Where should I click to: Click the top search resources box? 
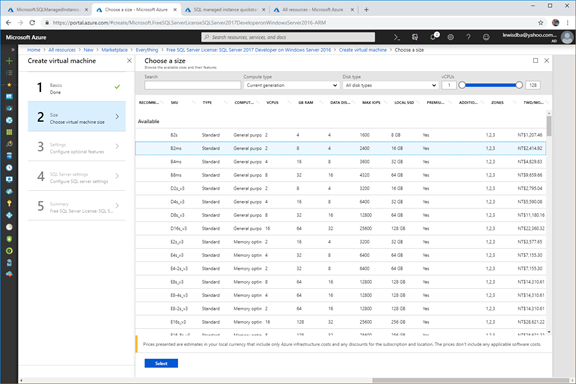(x=288, y=37)
